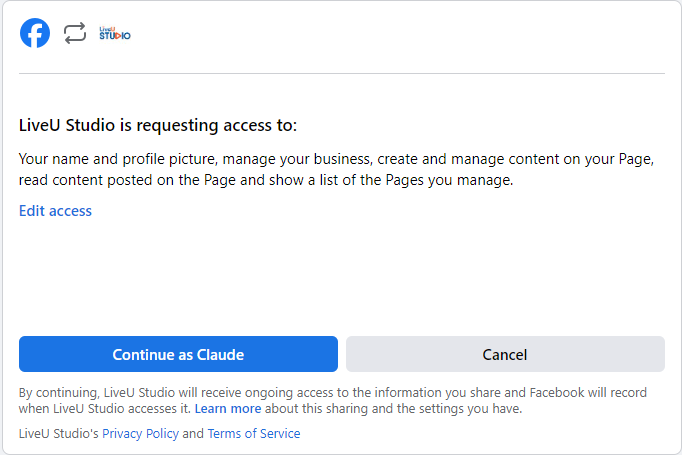Open the Learn more link about sharing
Viewport: 682px width, 455px height.
click(228, 409)
